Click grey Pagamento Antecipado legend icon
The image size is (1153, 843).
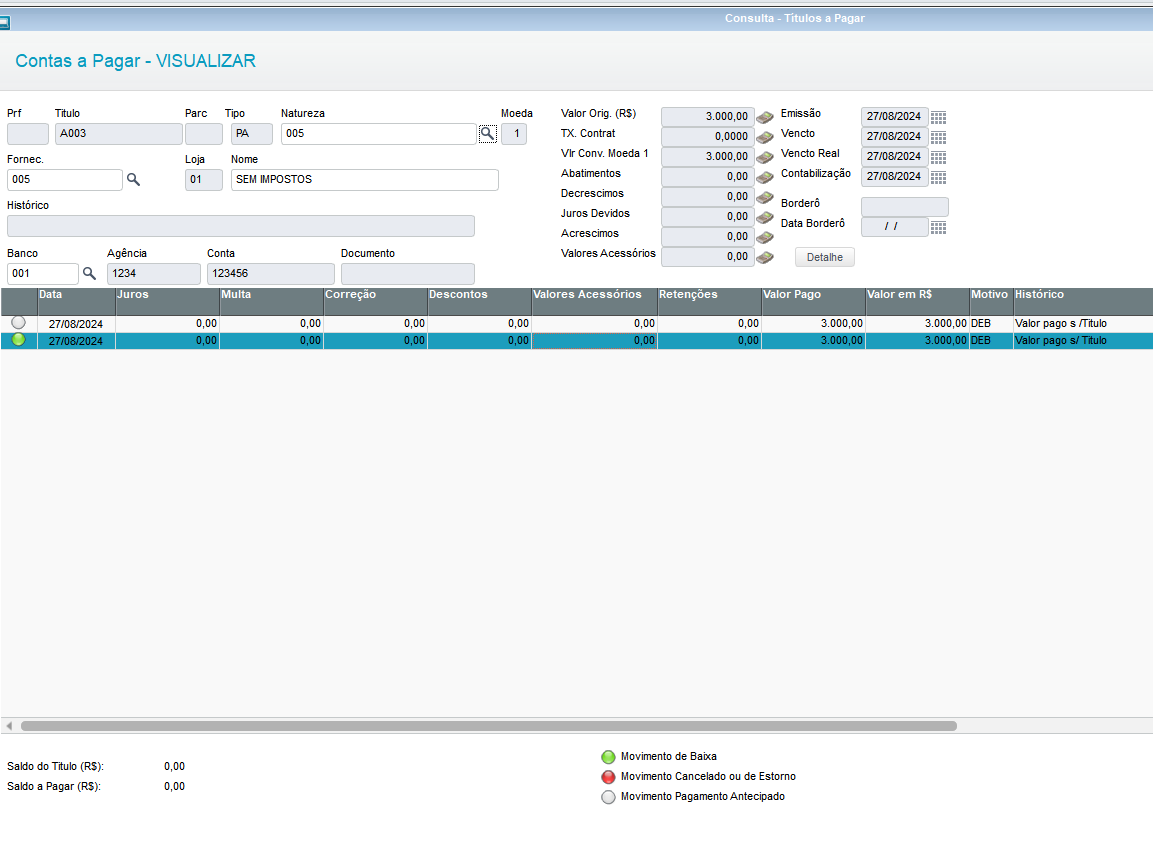pos(608,797)
